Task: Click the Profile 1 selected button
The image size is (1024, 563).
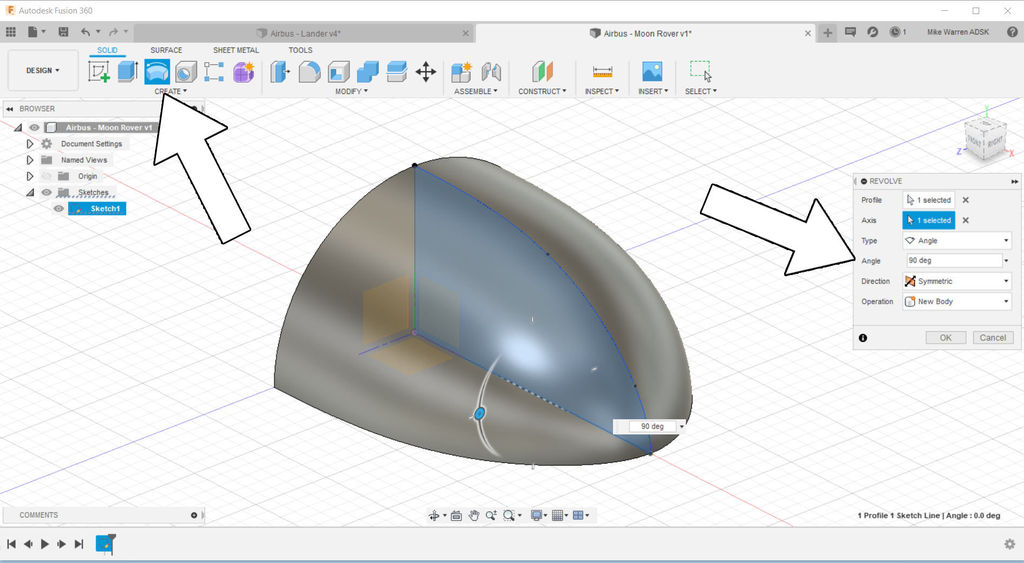Action: [x=929, y=200]
